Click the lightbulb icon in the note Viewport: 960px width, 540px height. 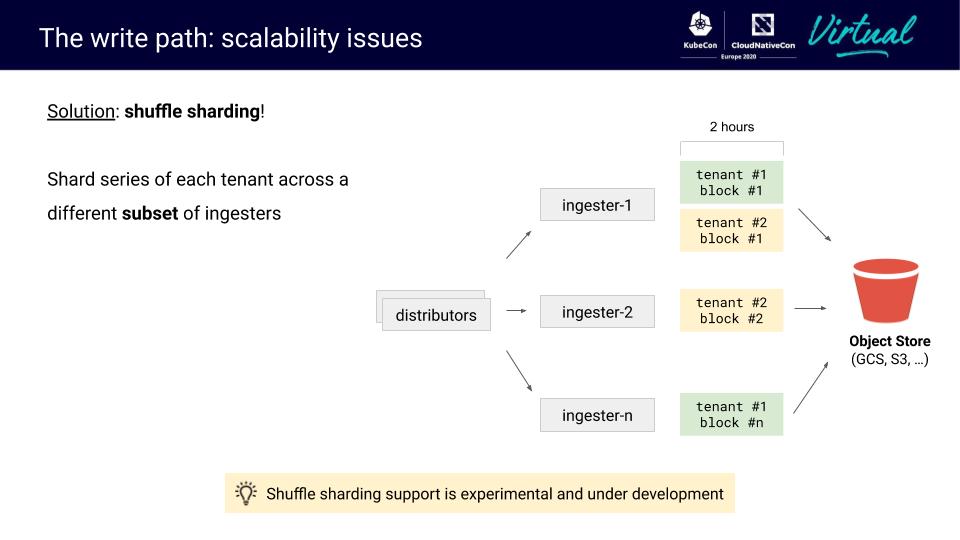click(x=245, y=493)
